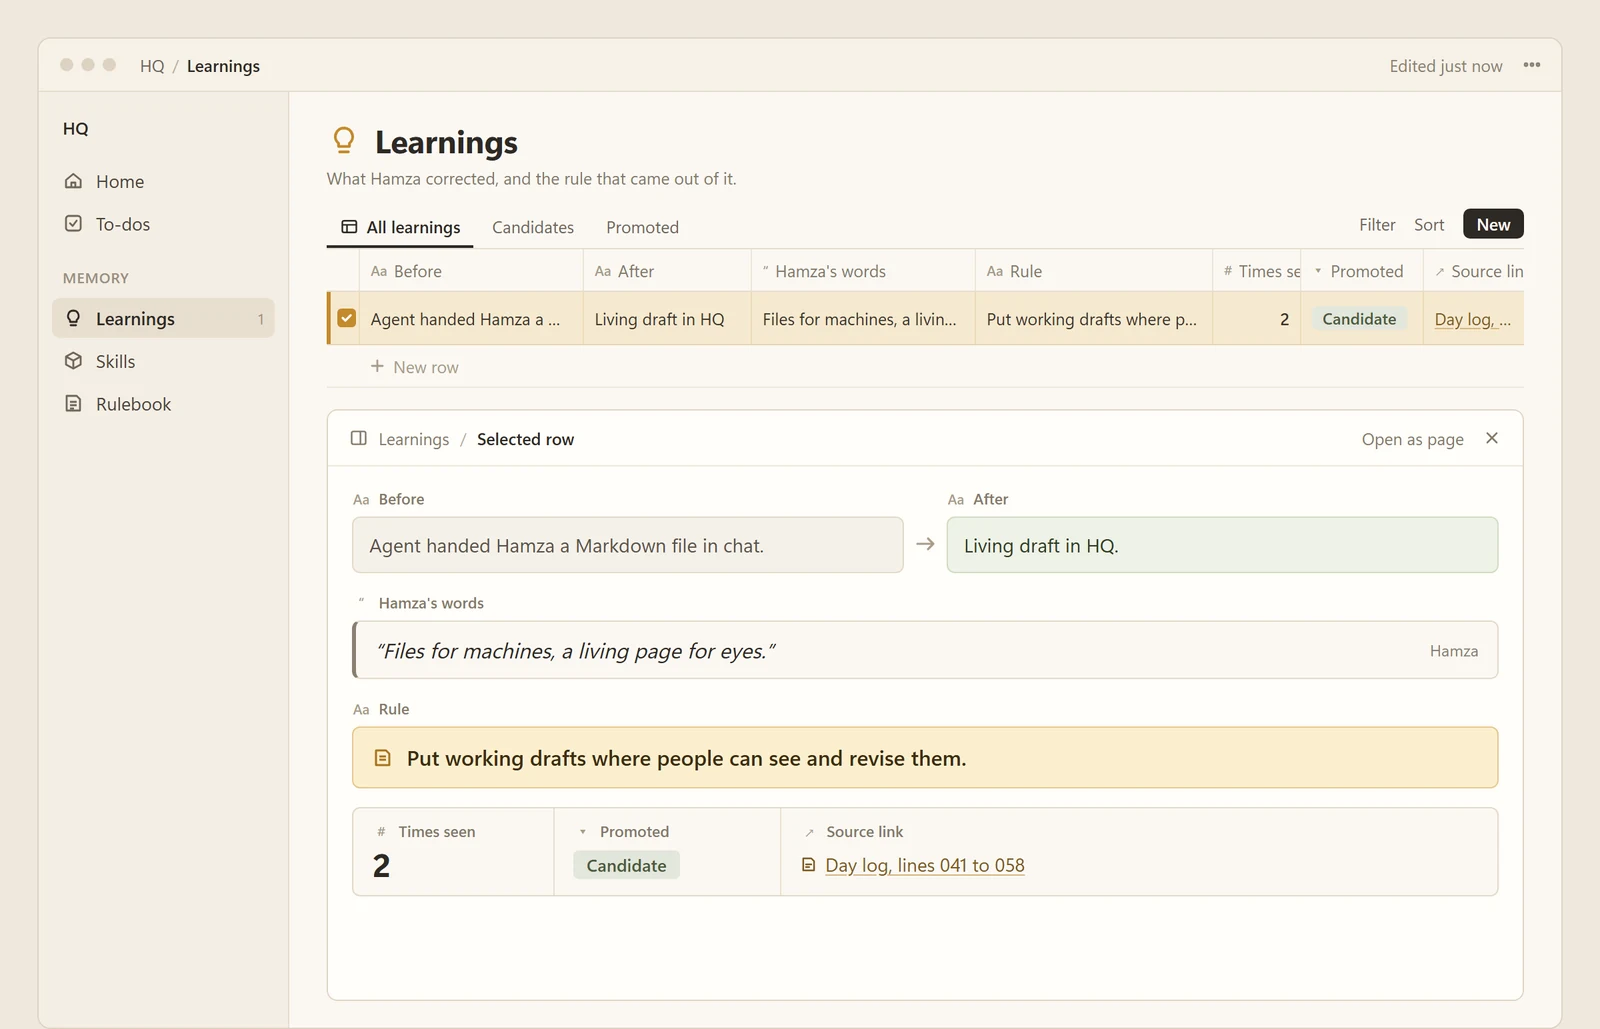Open the 'Day log, lines 041 to 058' link
The height and width of the screenshot is (1029, 1600).
pos(925,865)
